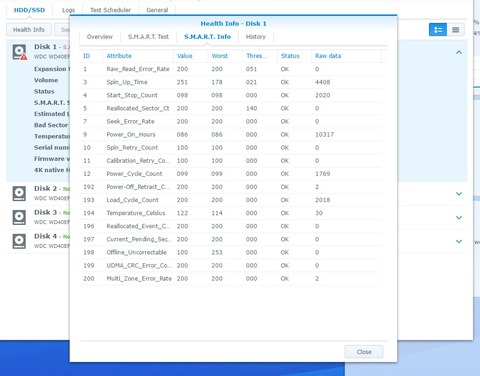Select the UDMA_CRC_Error_Co... attribute
Viewport: 480px width, 376px height.
[x=231, y=265]
